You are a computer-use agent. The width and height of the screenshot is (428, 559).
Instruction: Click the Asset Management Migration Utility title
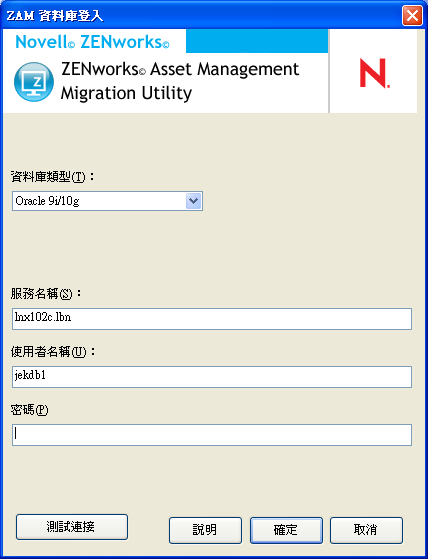[180, 81]
